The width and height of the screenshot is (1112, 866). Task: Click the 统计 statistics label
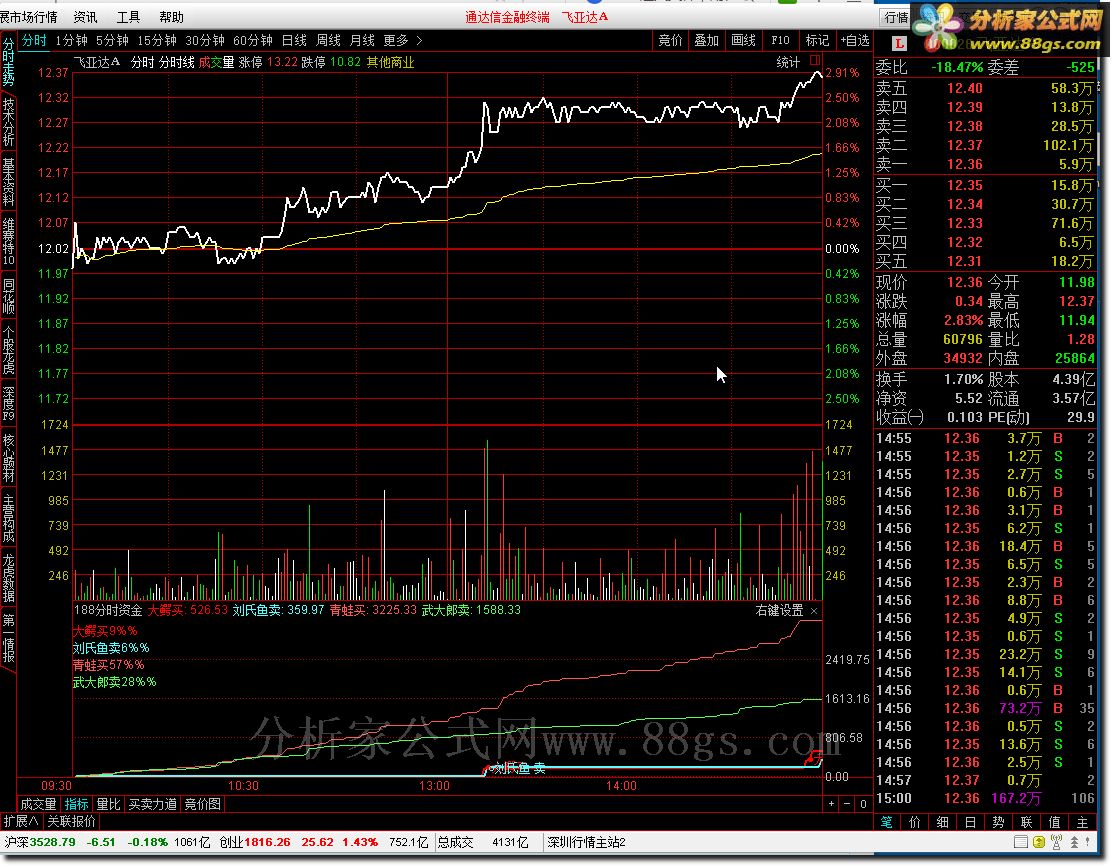[x=788, y=62]
